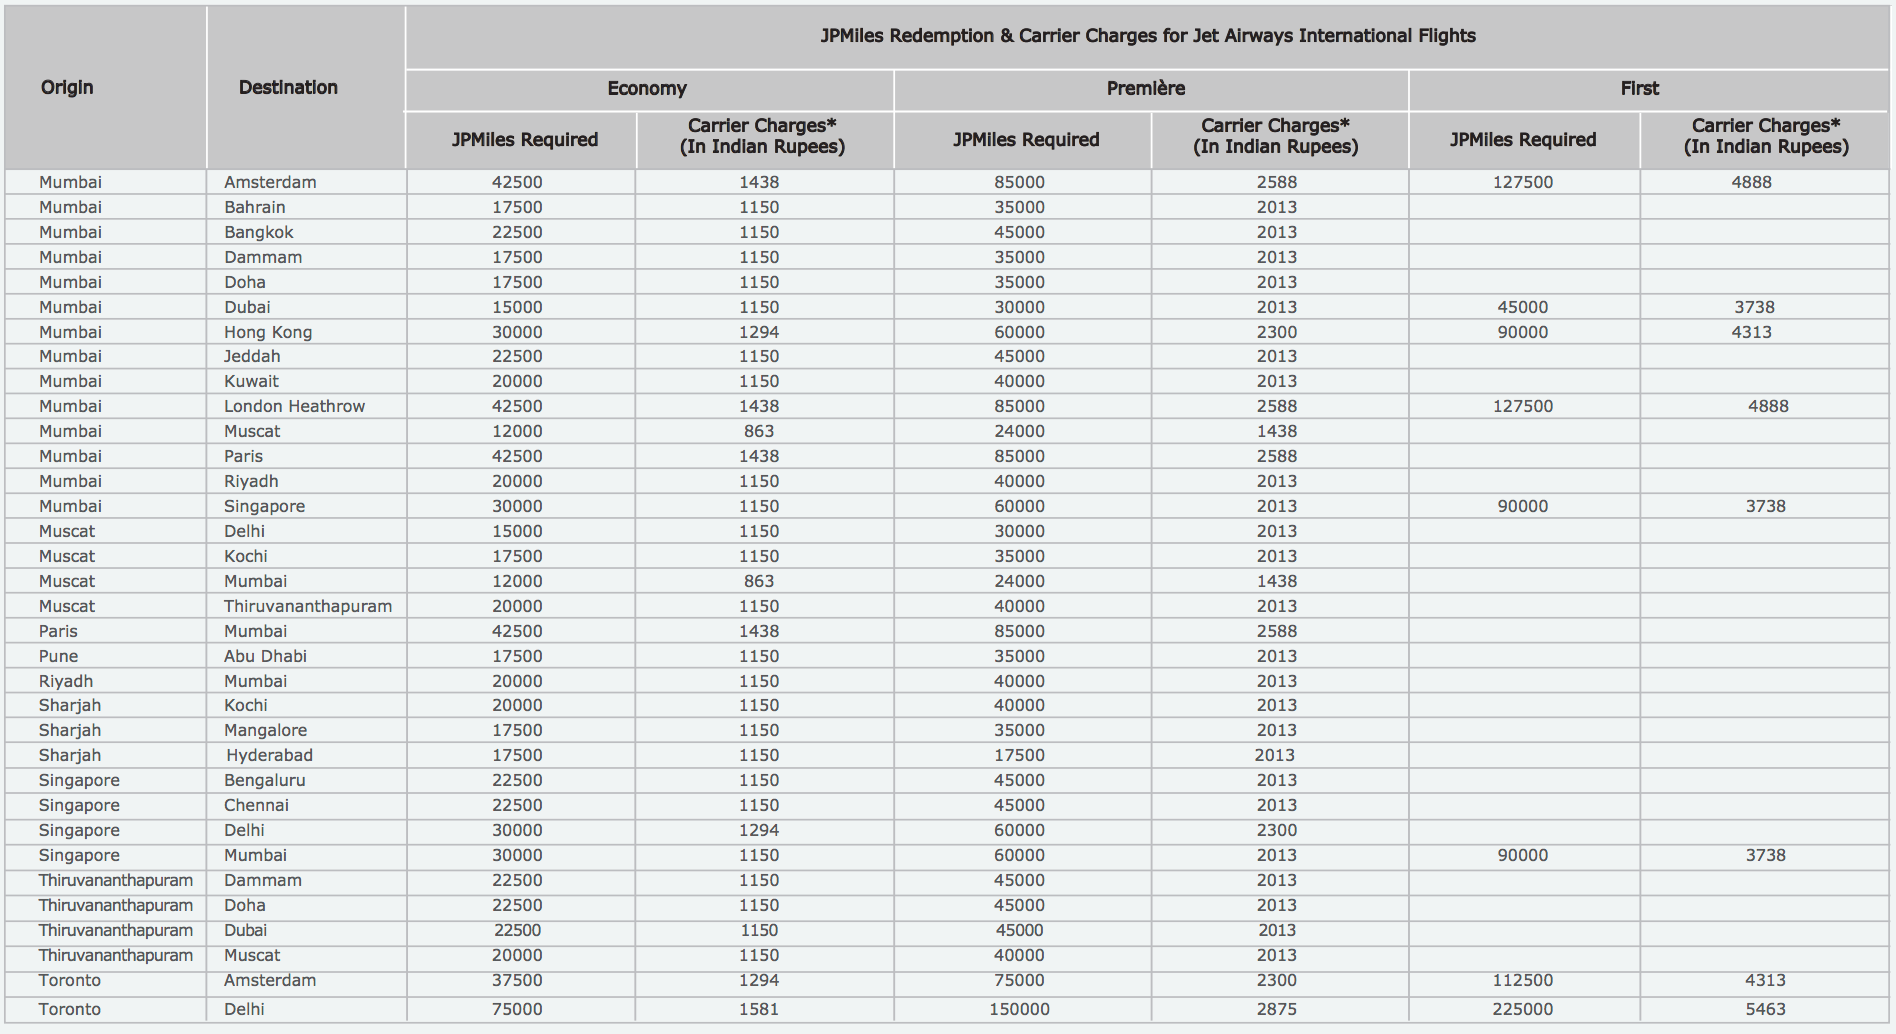Click the Origin column header
Viewport: 1896px width, 1034px height.
[67, 87]
